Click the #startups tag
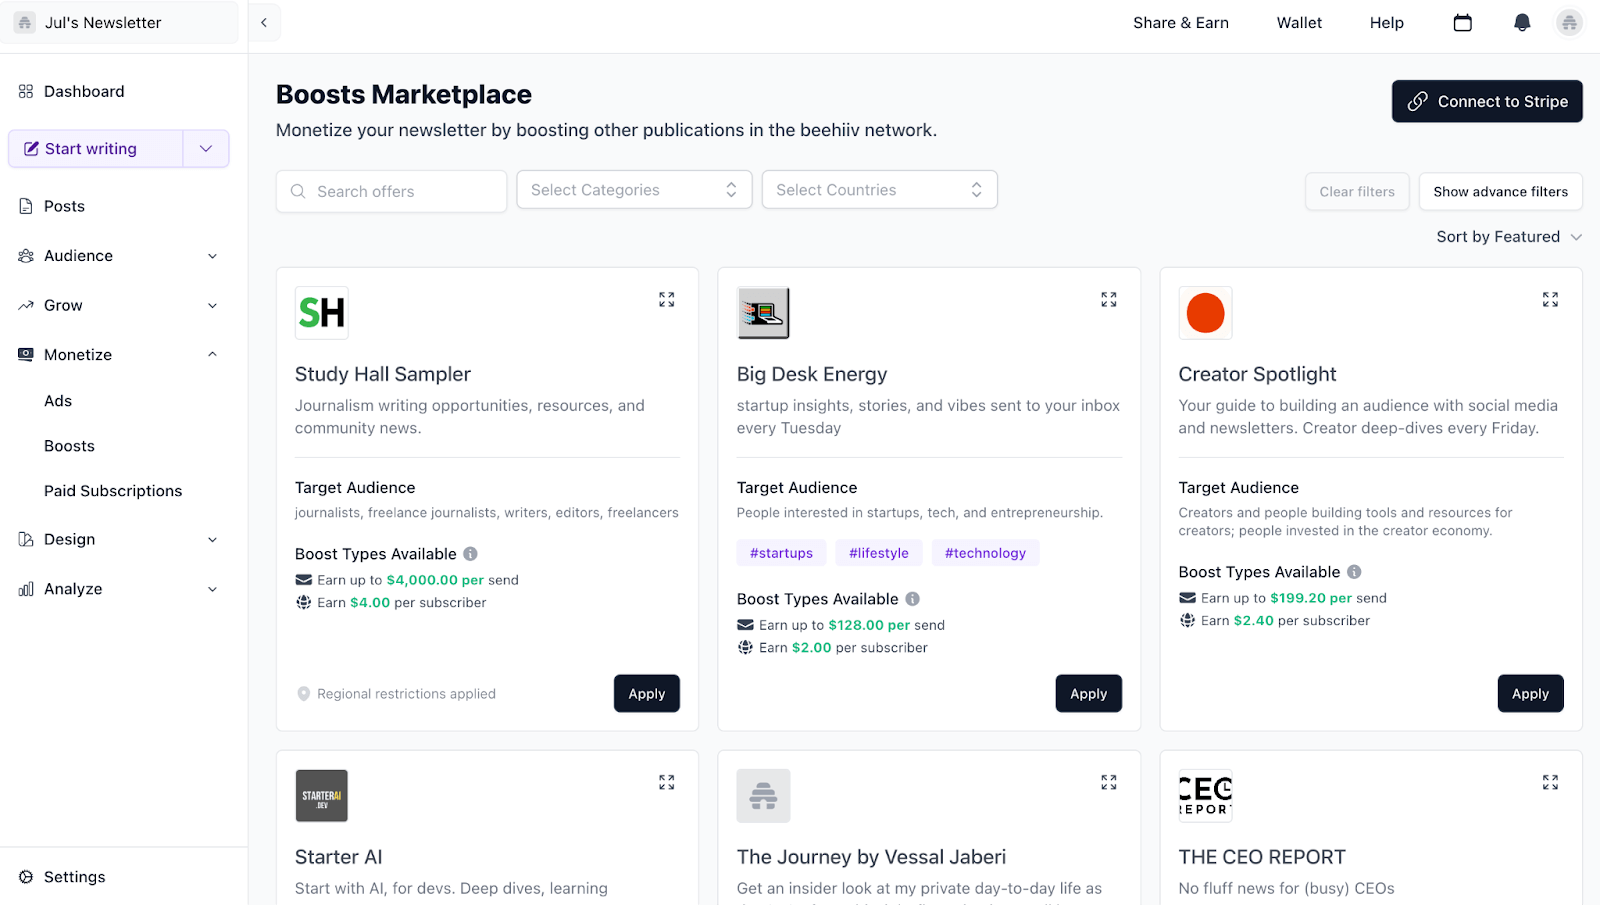This screenshot has height=905, width=1600. 781,553
